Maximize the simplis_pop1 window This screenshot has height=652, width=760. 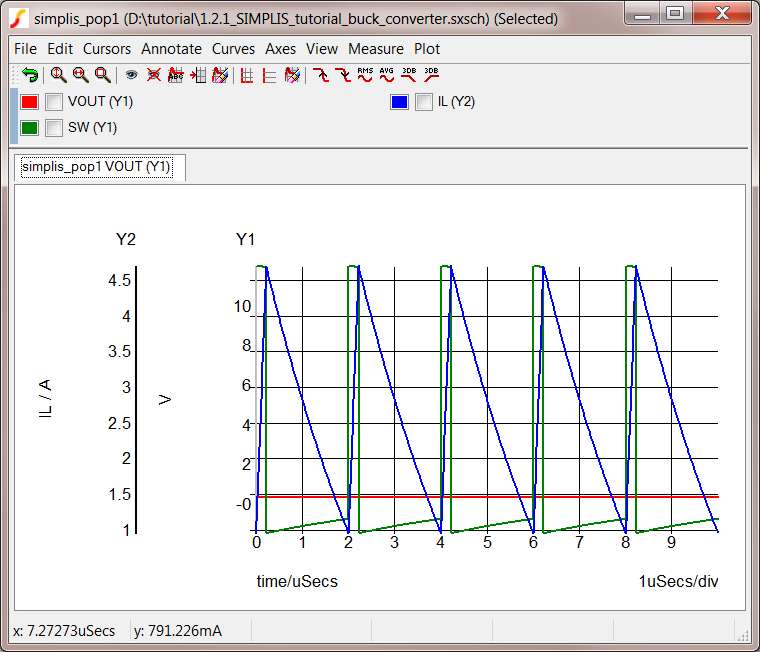tap(675, 14)
